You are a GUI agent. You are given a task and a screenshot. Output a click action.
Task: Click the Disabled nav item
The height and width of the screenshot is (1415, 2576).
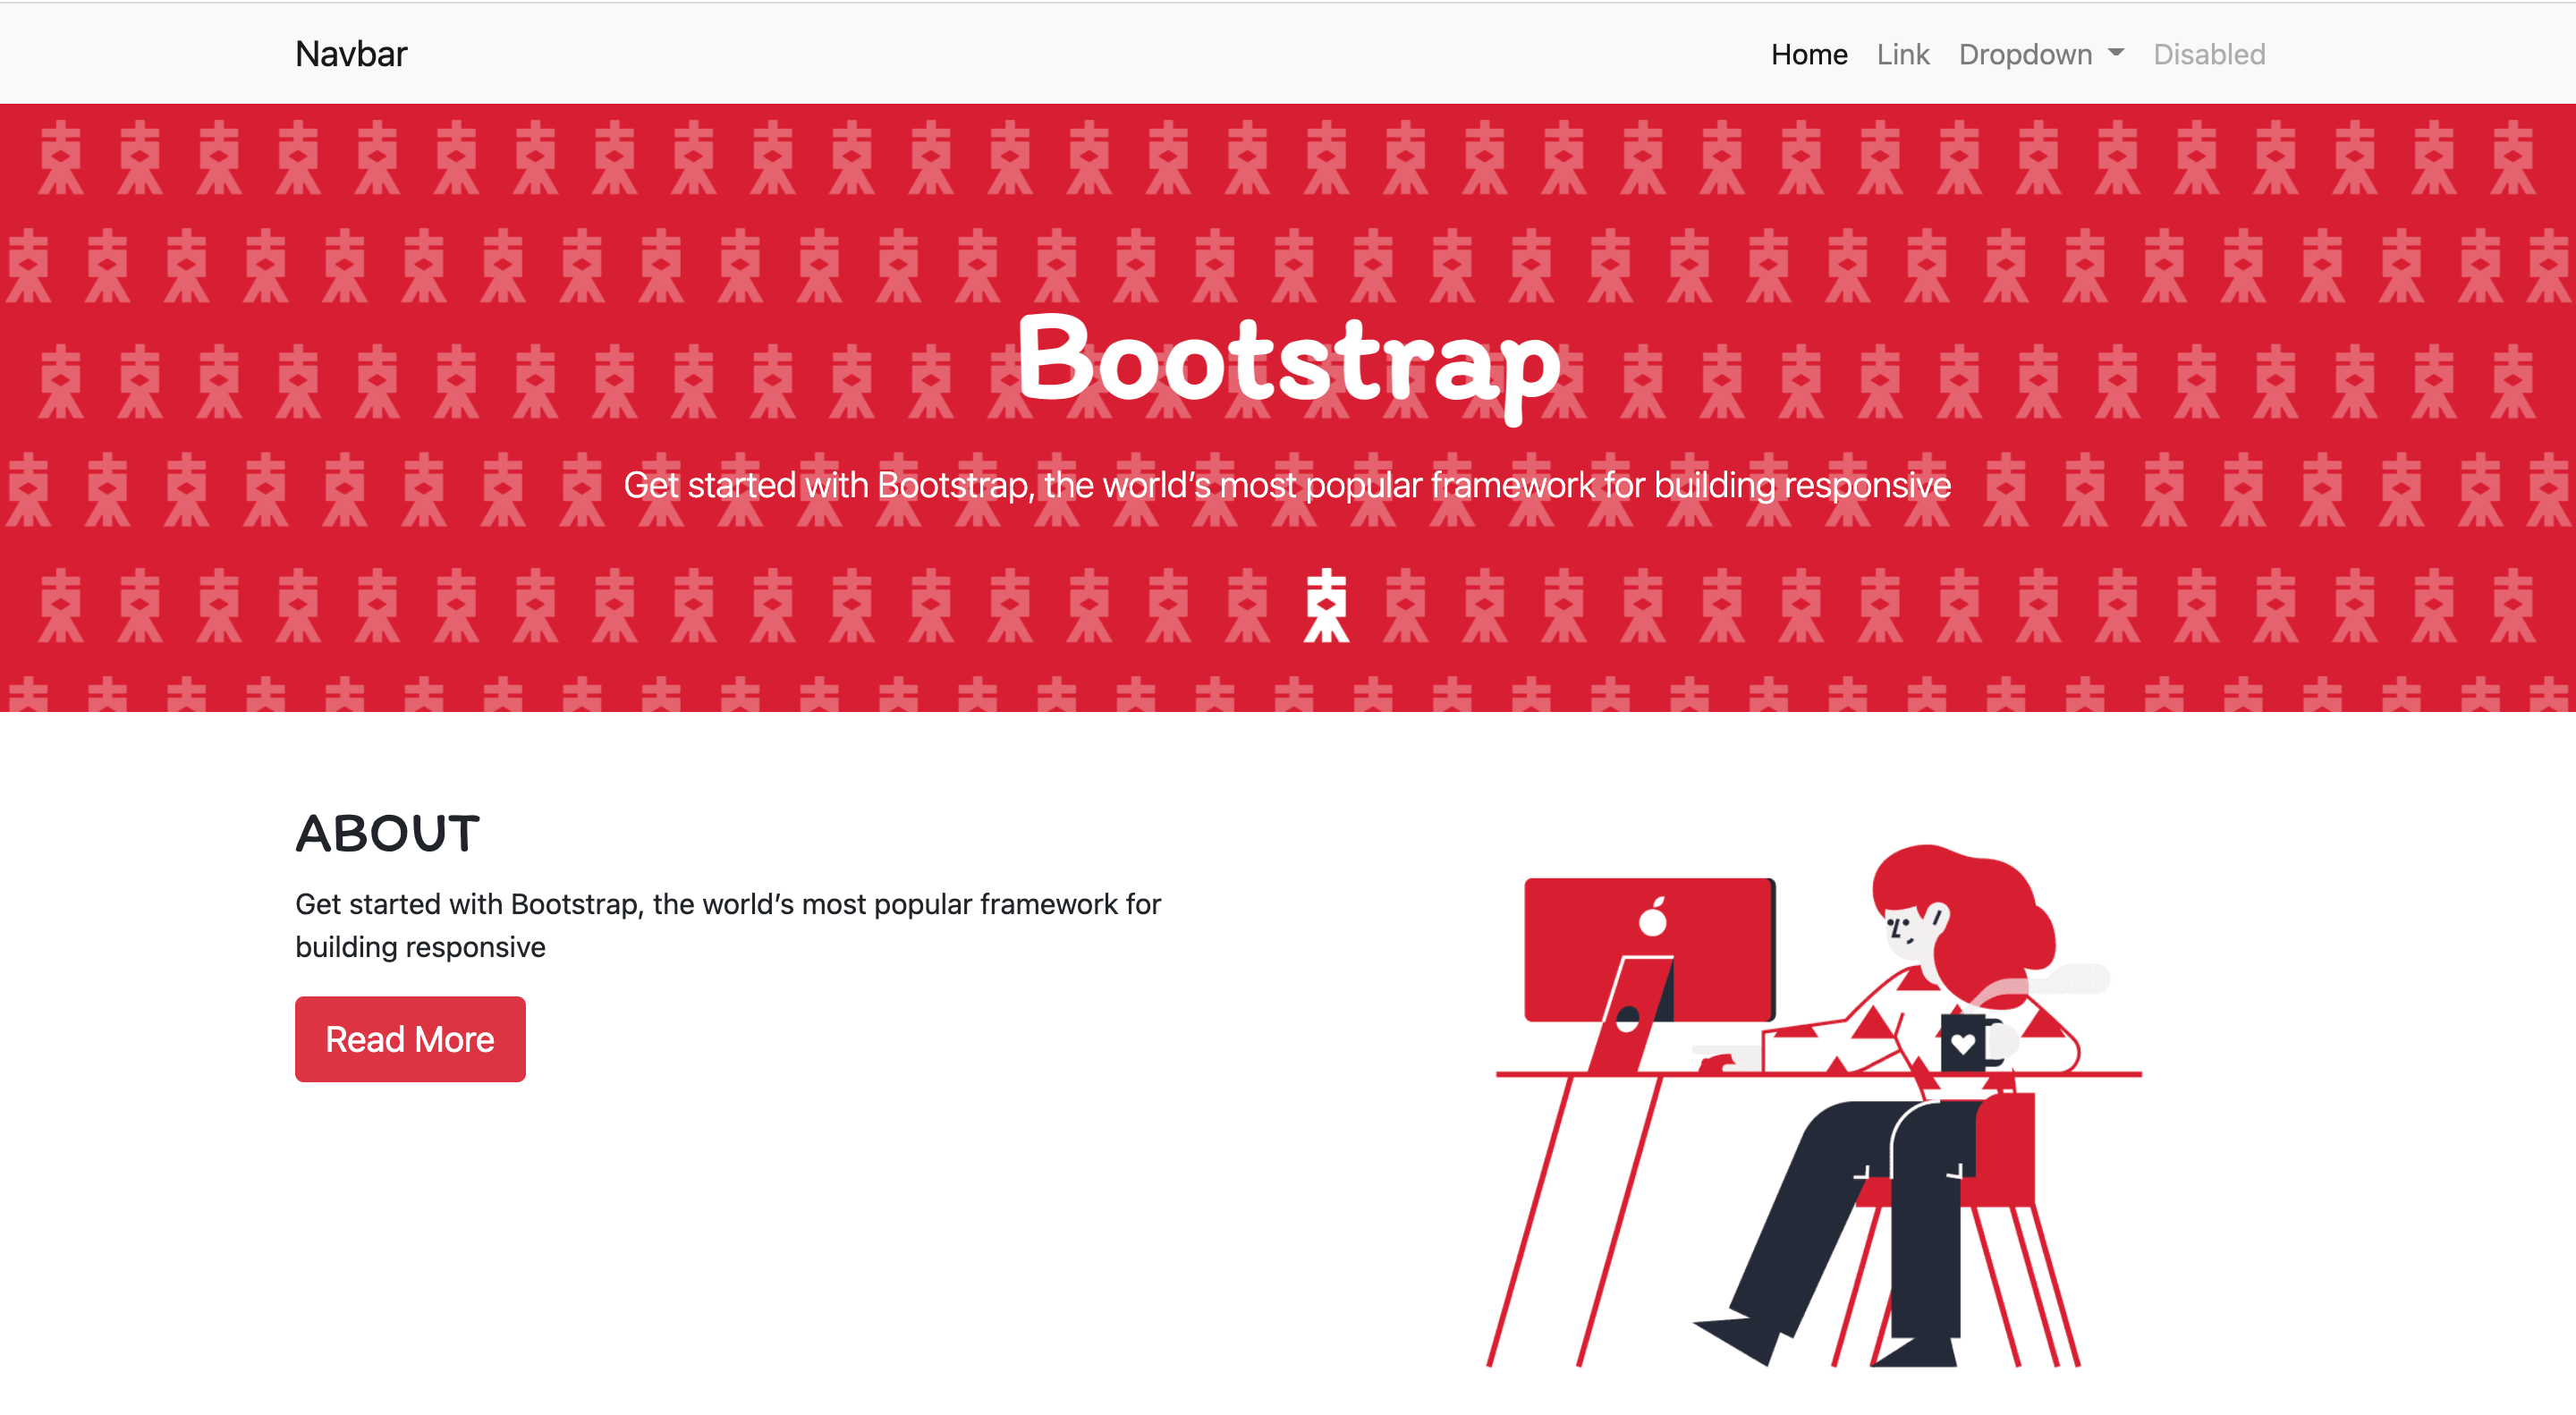(x=2208, y=54)
